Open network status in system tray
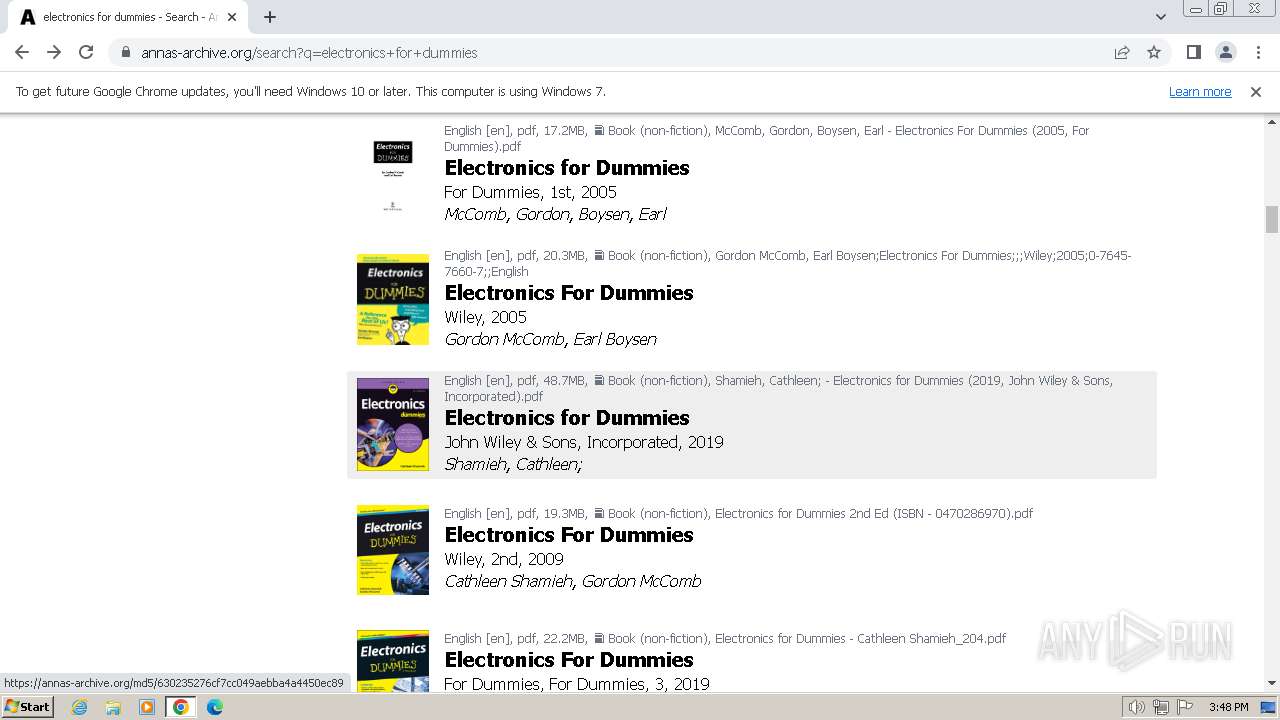 (1161, 707)
